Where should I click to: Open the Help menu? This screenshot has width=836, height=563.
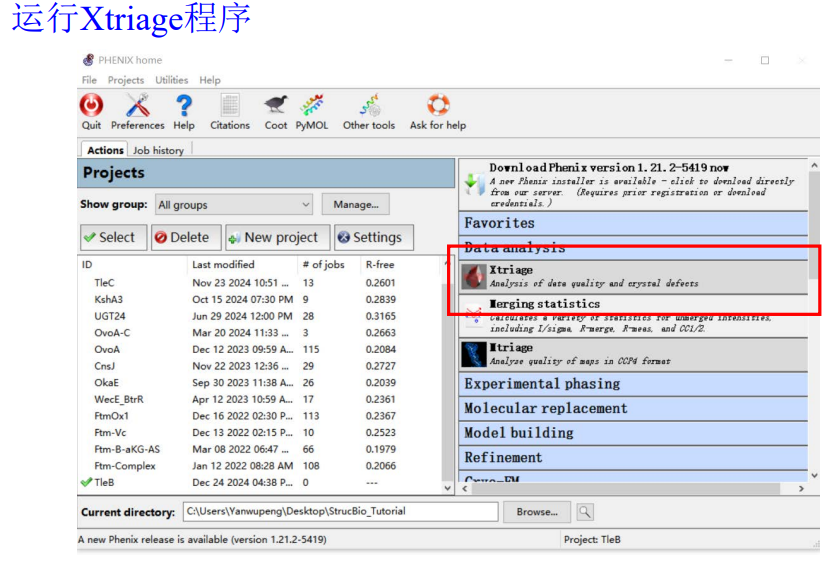coord(210,80)
